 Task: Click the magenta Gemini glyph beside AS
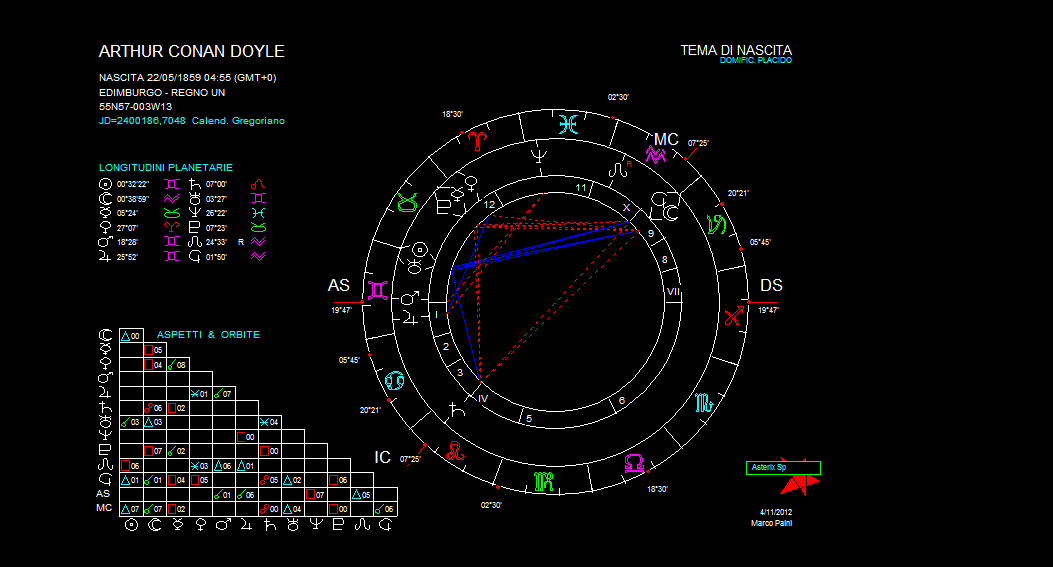point(377,290)
